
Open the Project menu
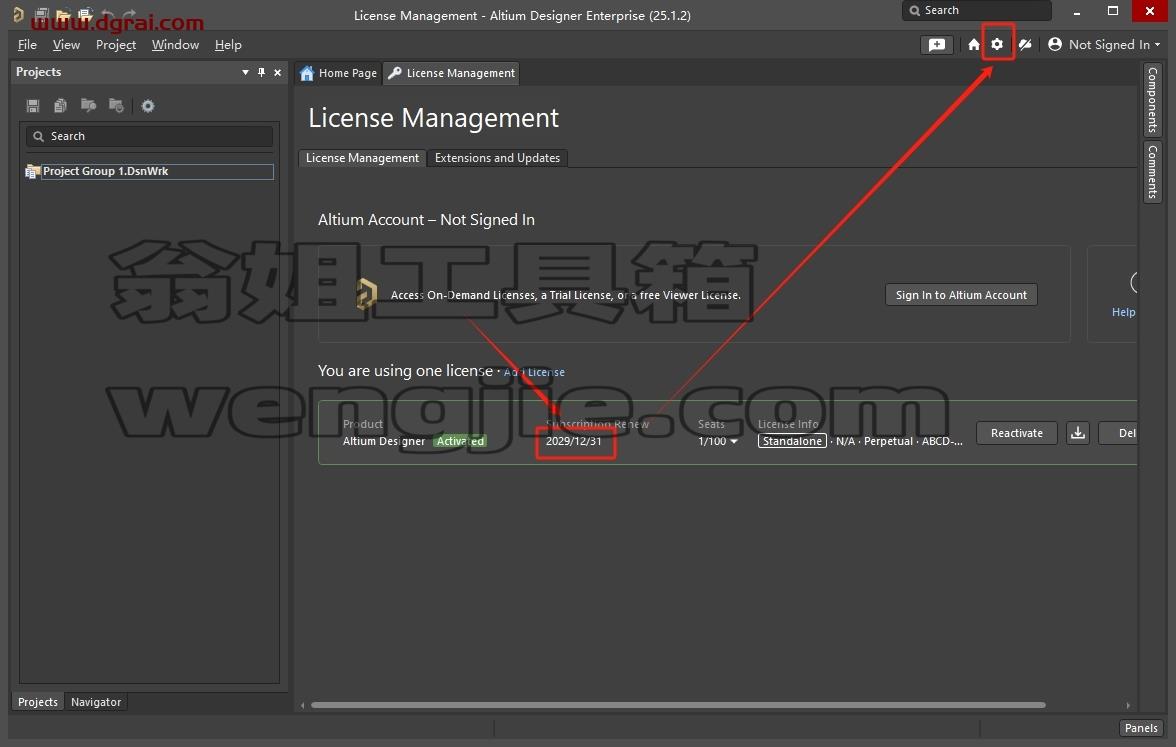click(x=116, y=45)
